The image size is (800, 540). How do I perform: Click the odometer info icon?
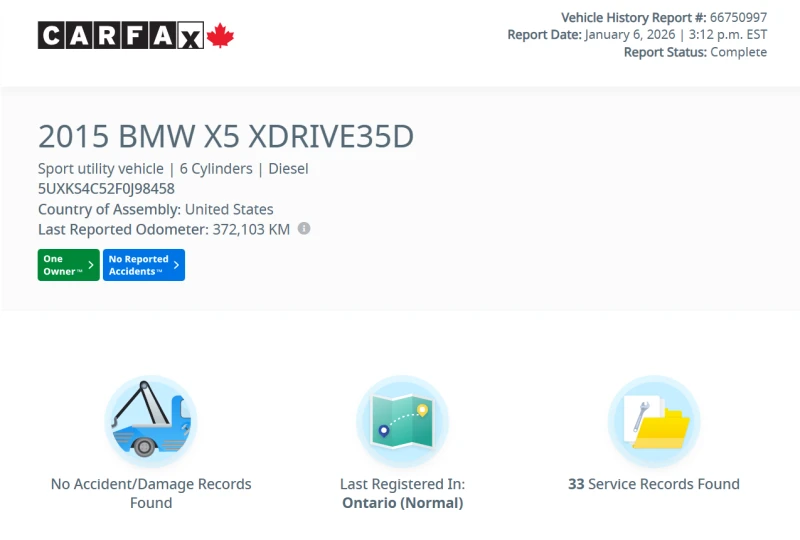point(304,228)
